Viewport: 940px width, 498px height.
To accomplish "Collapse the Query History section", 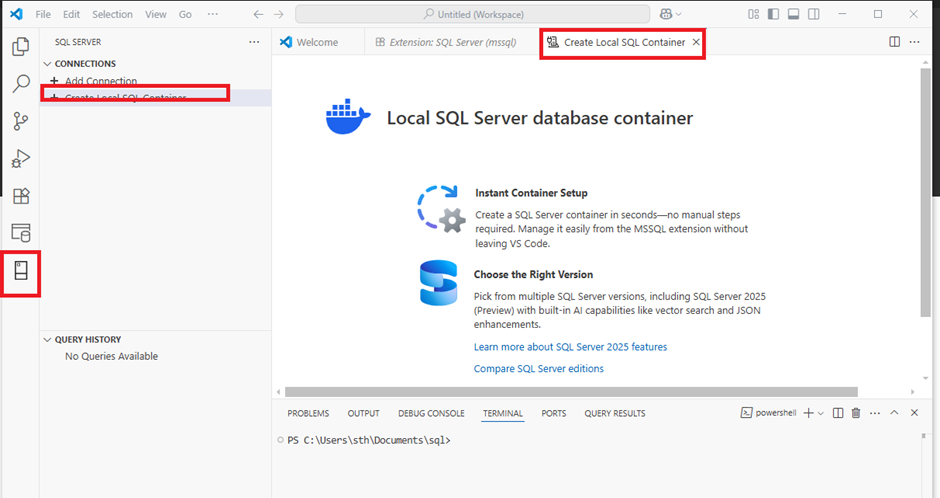I will click(48, 339).
